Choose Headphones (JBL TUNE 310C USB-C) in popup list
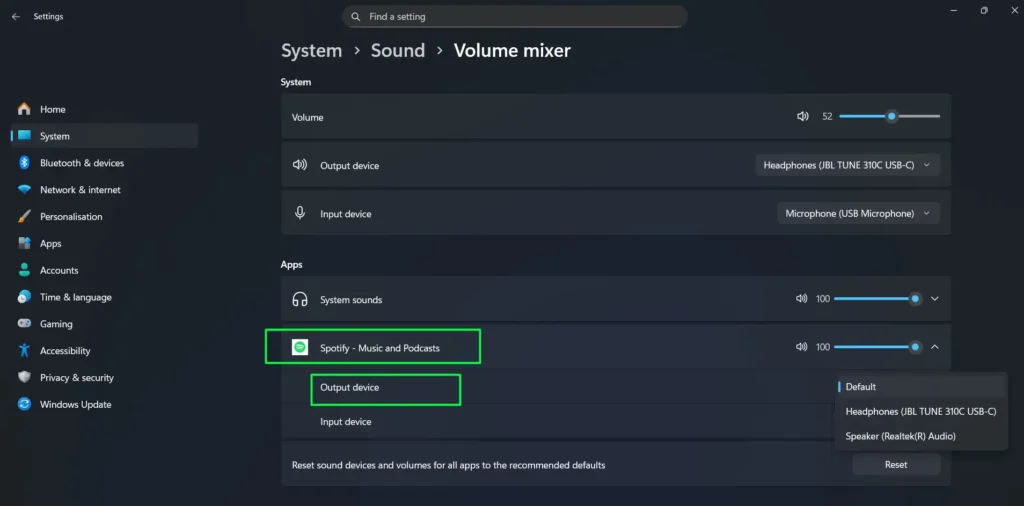The width and height of the screenshot is (1024, 506). pos(921,411)
